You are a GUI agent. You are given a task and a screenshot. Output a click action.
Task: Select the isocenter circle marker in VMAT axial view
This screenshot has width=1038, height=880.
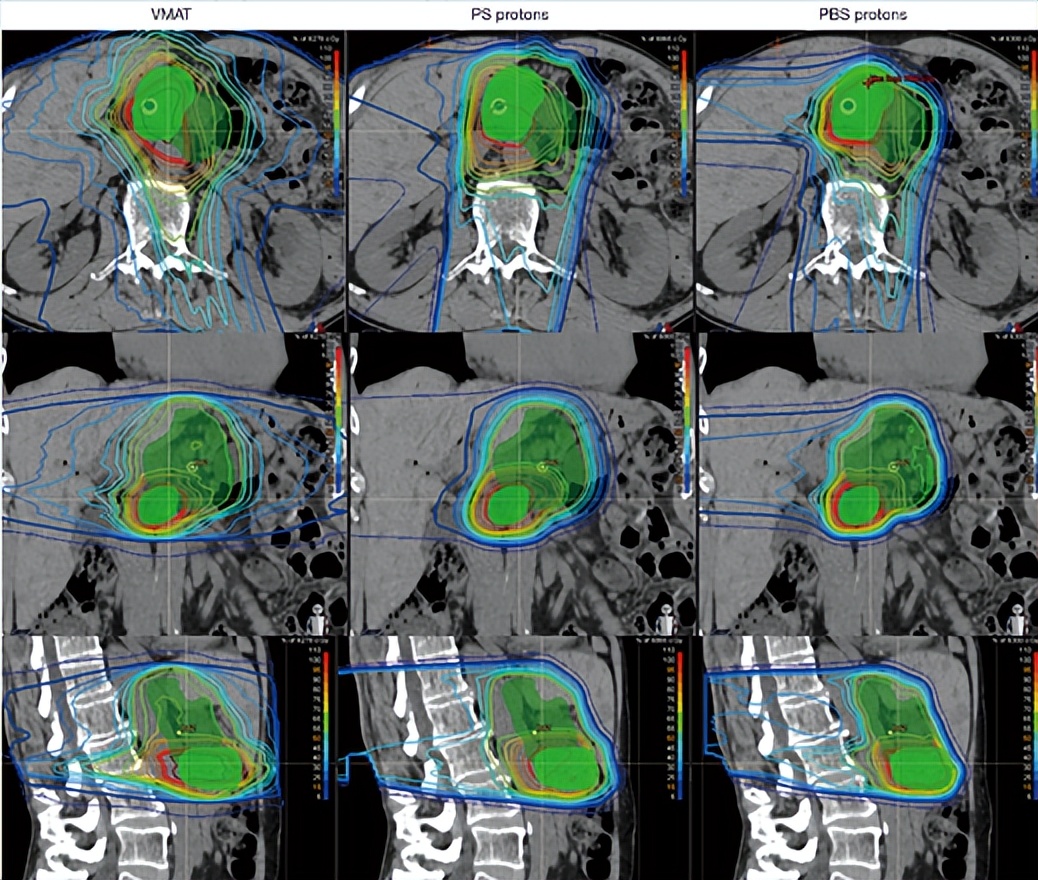pyautogui.click(x=150, y=104)
